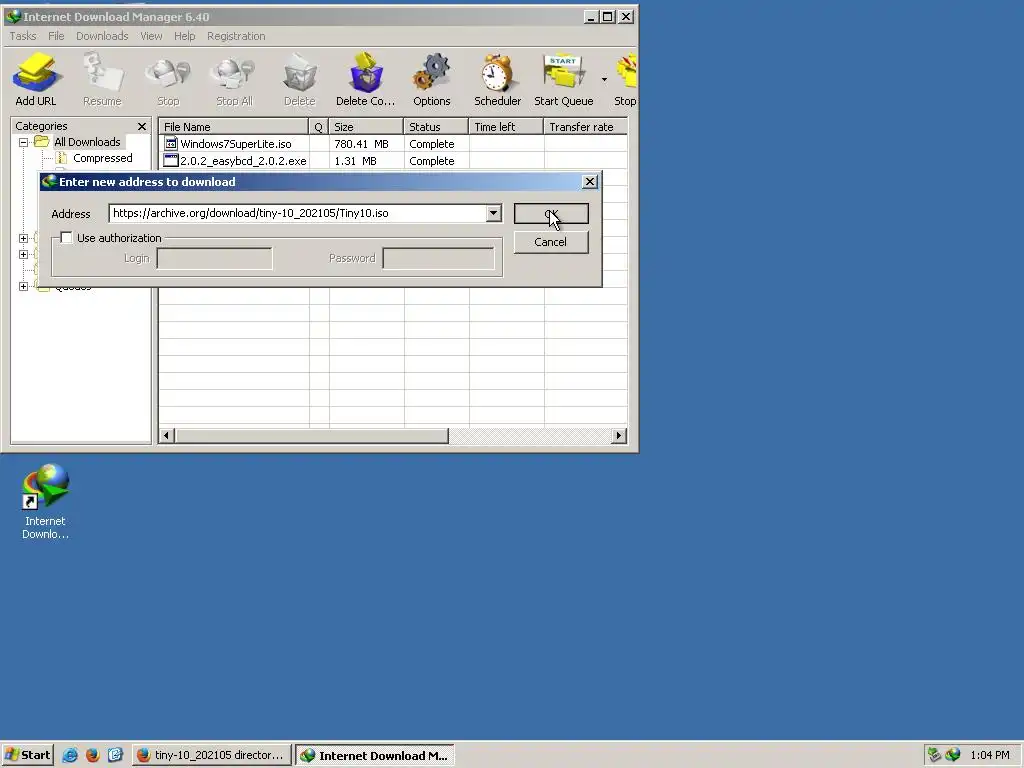The image size is (1024, 768).
Task: Open the Internet Download Manager desktop shortcut
Action: click(x=45, y=502)
